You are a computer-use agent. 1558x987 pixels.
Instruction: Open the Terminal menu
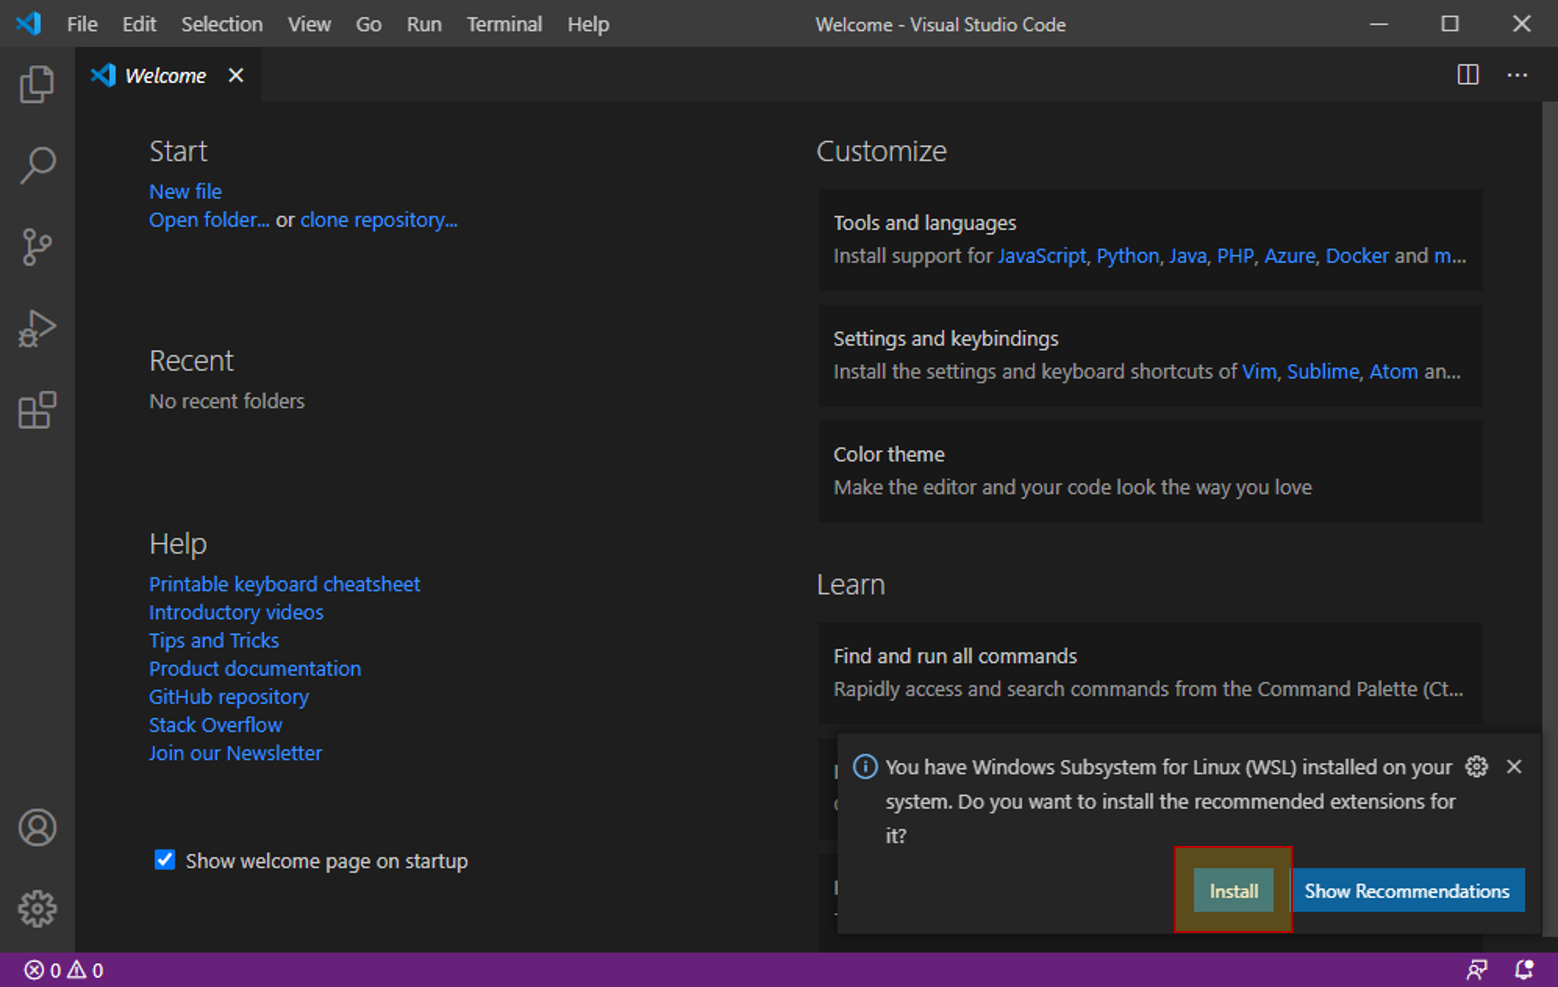(504, 24)
